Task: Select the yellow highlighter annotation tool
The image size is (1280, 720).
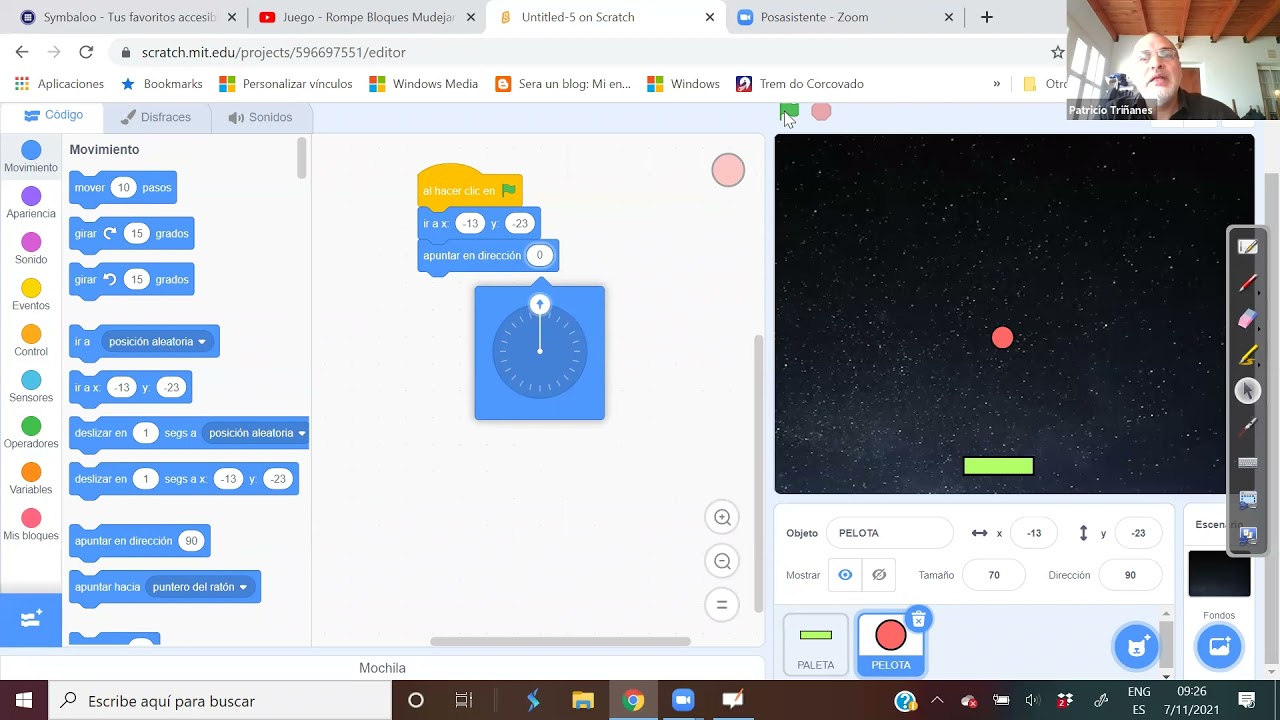Action: pyautogui.click(x=1247, y=355)
